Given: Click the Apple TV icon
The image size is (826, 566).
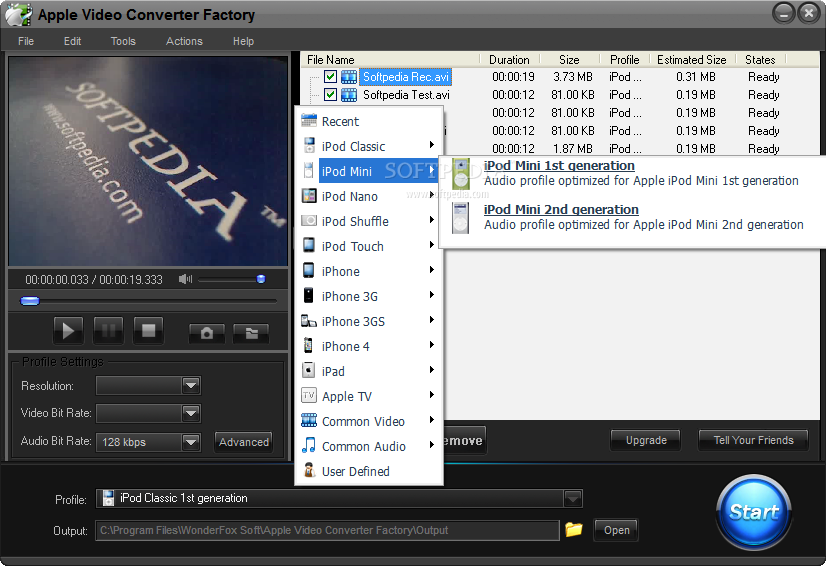Looking at the screenshot, I should click(x=309, y=395).
